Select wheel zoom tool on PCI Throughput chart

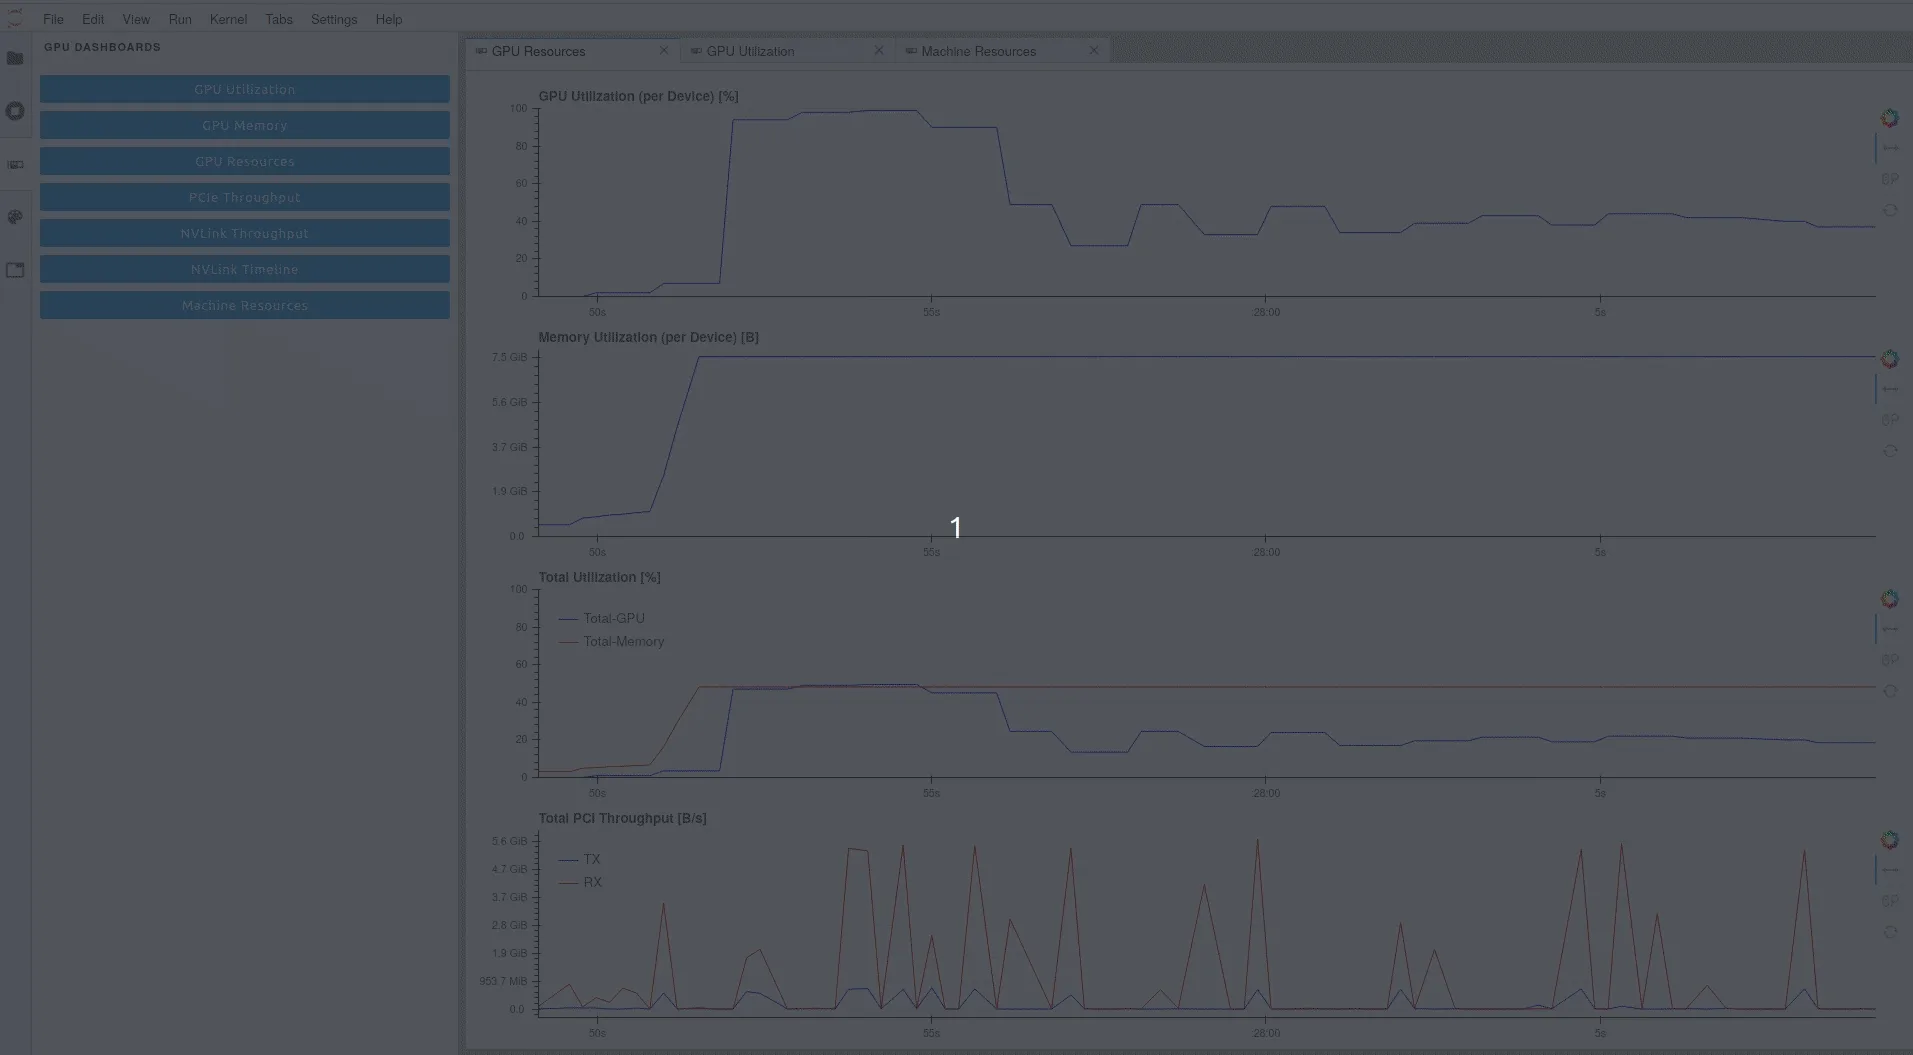(x=1889, y=901)
